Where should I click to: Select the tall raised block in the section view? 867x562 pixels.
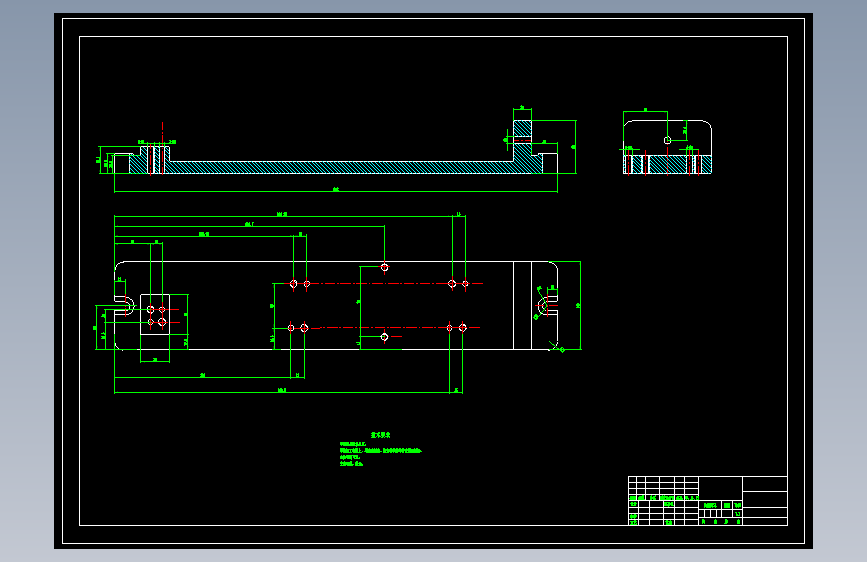(x=523, y=141)
